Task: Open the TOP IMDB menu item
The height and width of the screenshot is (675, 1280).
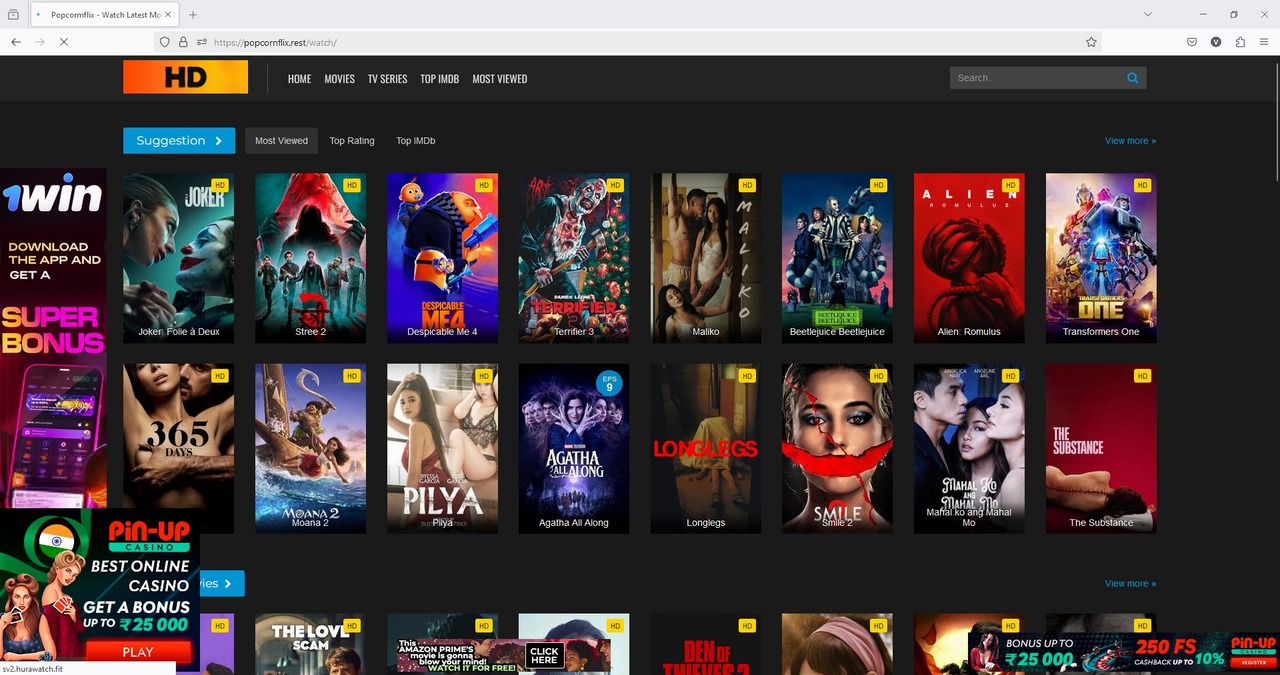Action: pos(439,78)
